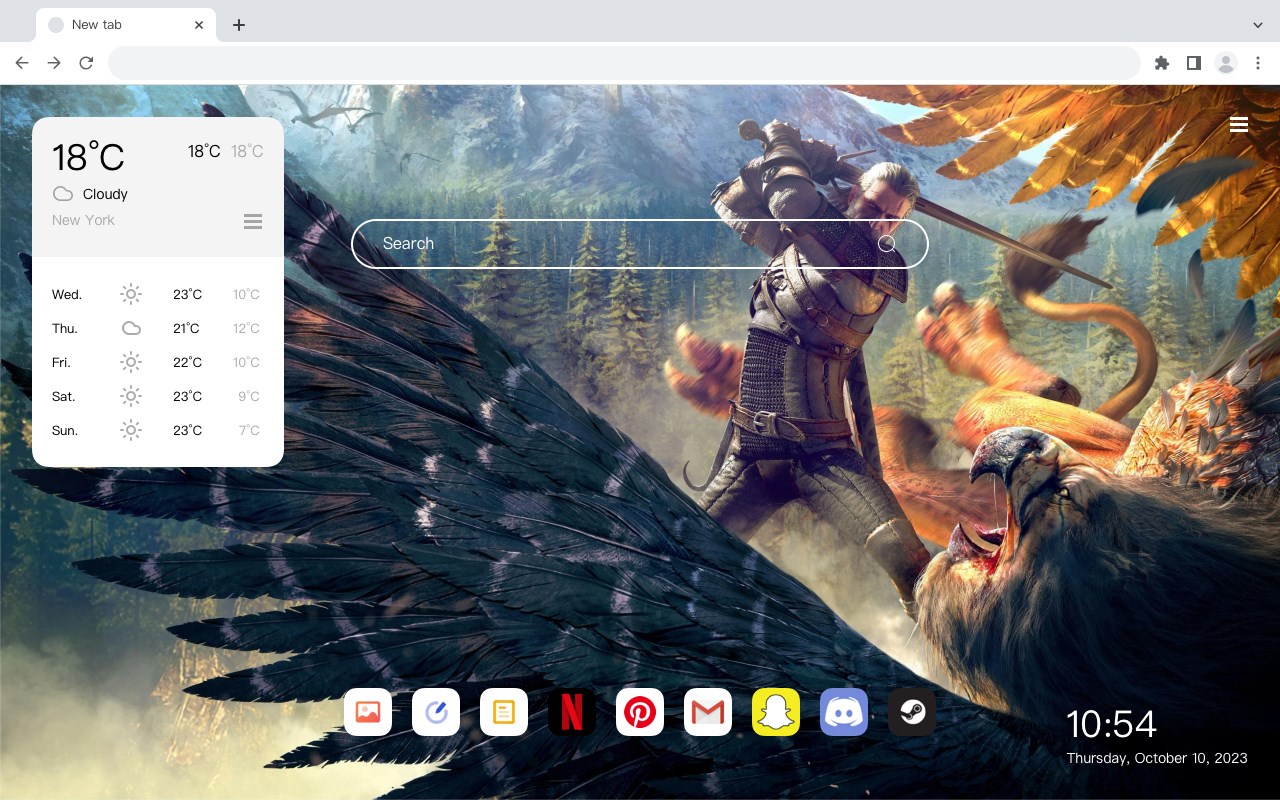Open the browser extensions puzzle icon
This screenshot has height=800, width=1280.
(1161, 63)
